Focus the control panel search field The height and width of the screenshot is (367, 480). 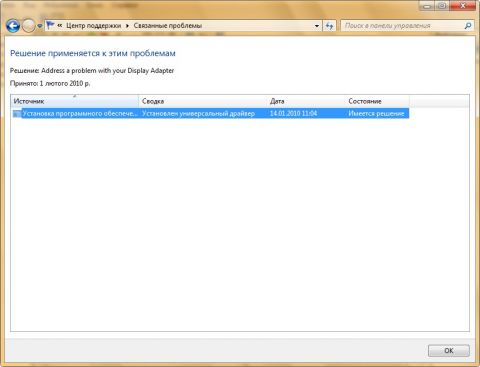tap(402, 26)
